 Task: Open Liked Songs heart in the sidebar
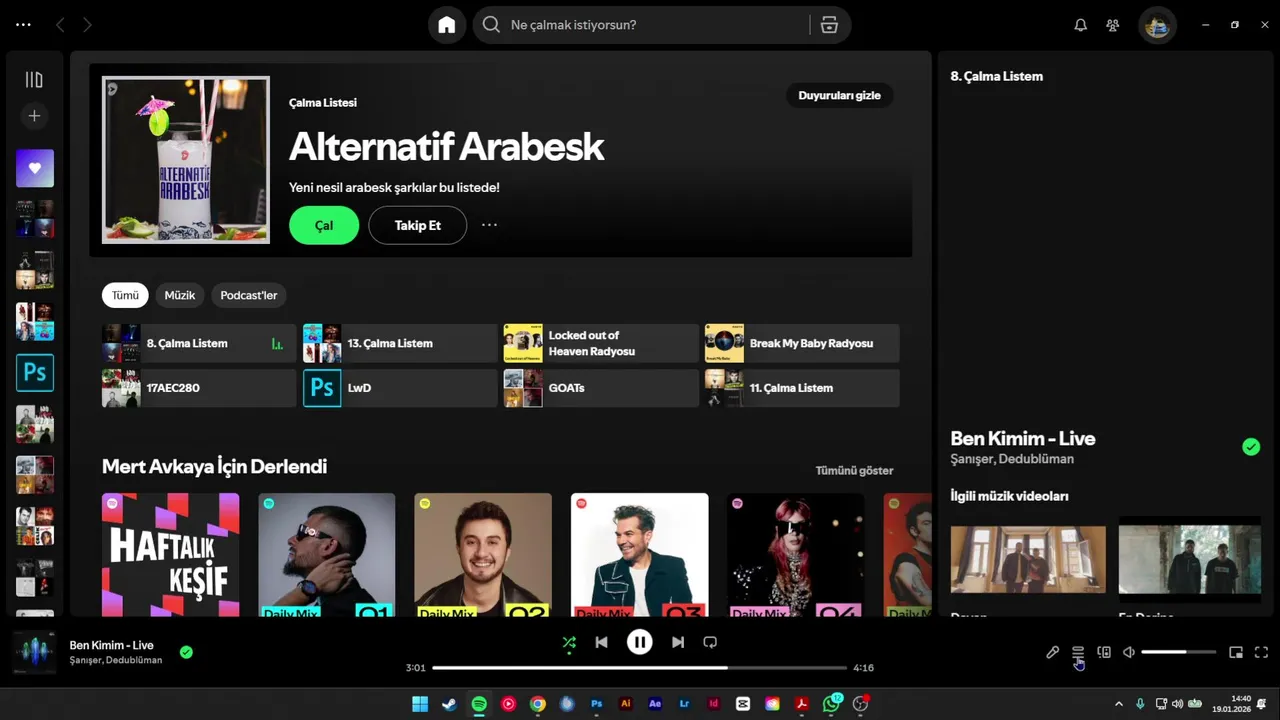(35, 168)
